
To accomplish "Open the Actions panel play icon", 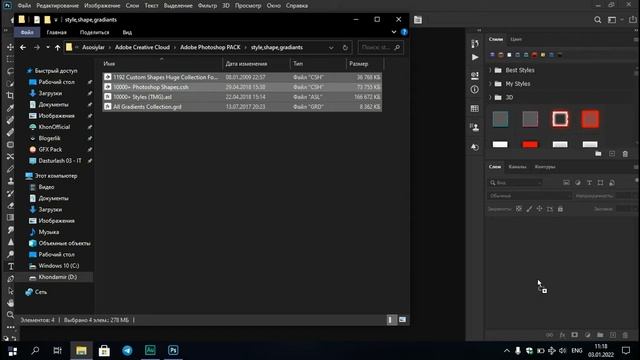I will pos(475,57).
